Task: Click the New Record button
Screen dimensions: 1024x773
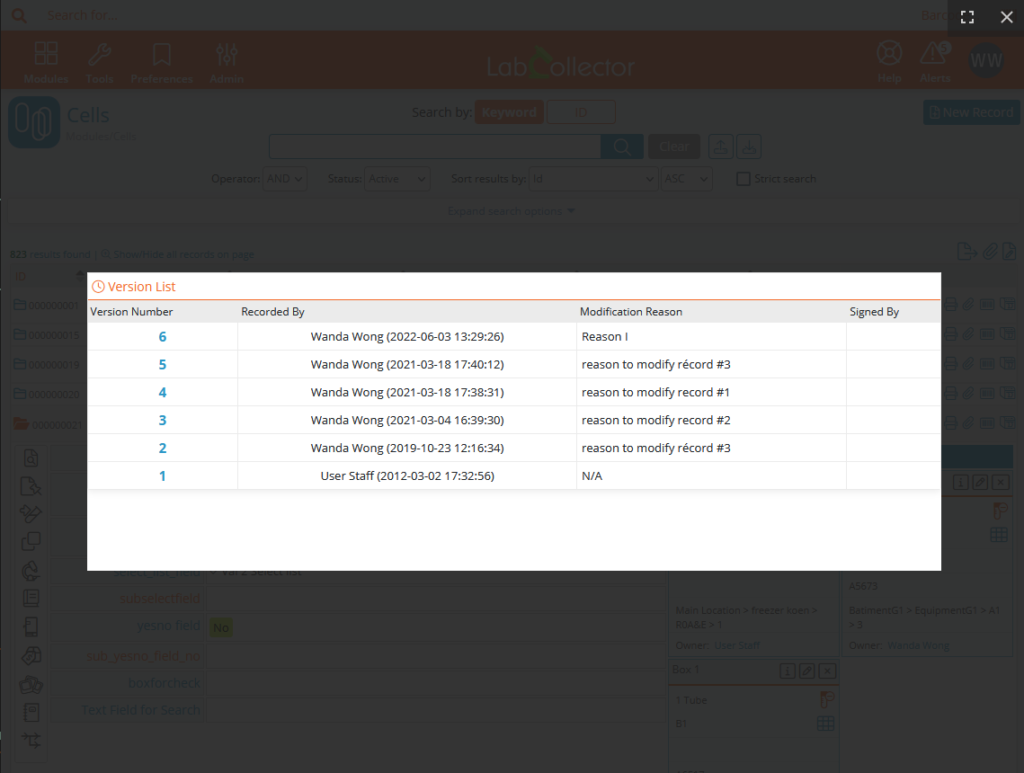Action: (971, 112)
